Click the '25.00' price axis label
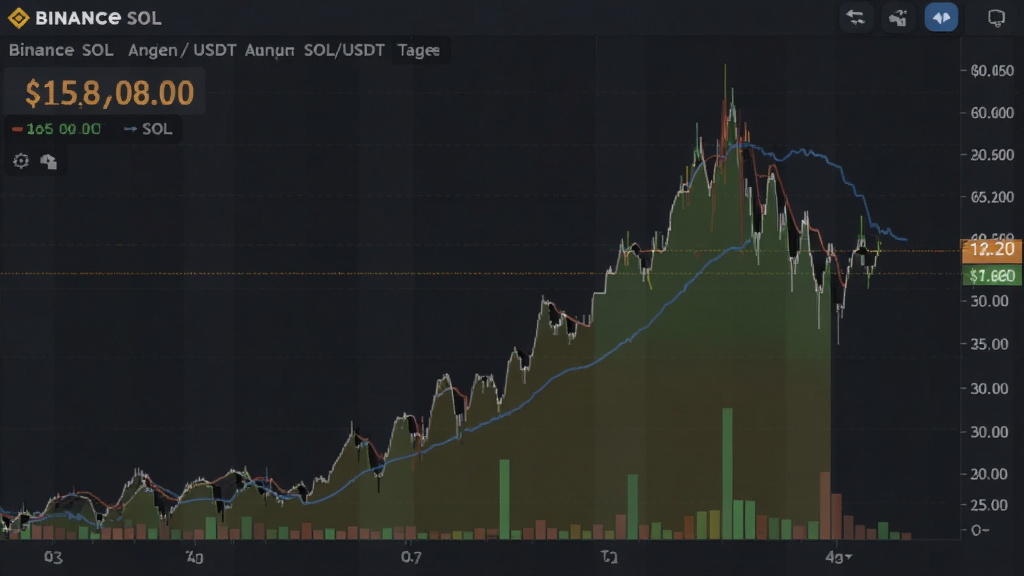 click(x=989, y=505)
